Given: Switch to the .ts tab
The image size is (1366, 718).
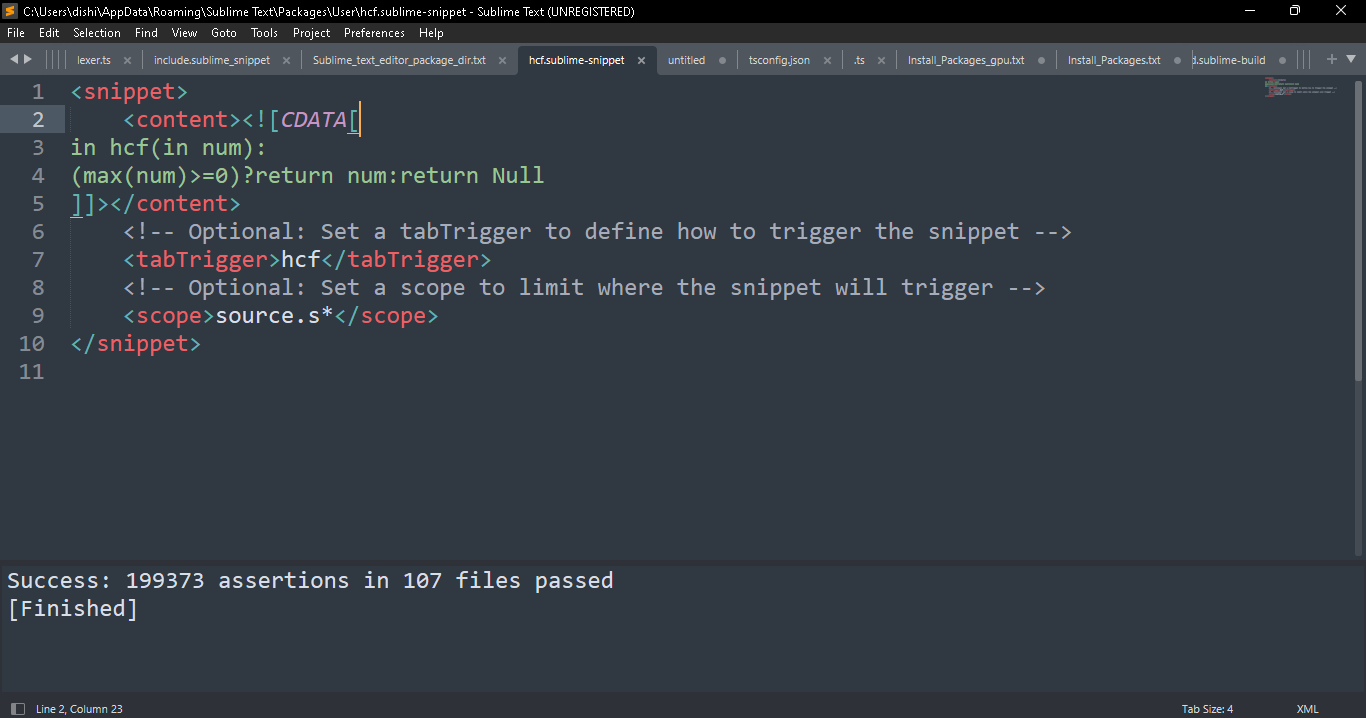Looking at the screenshot, I should pos(859,60).
